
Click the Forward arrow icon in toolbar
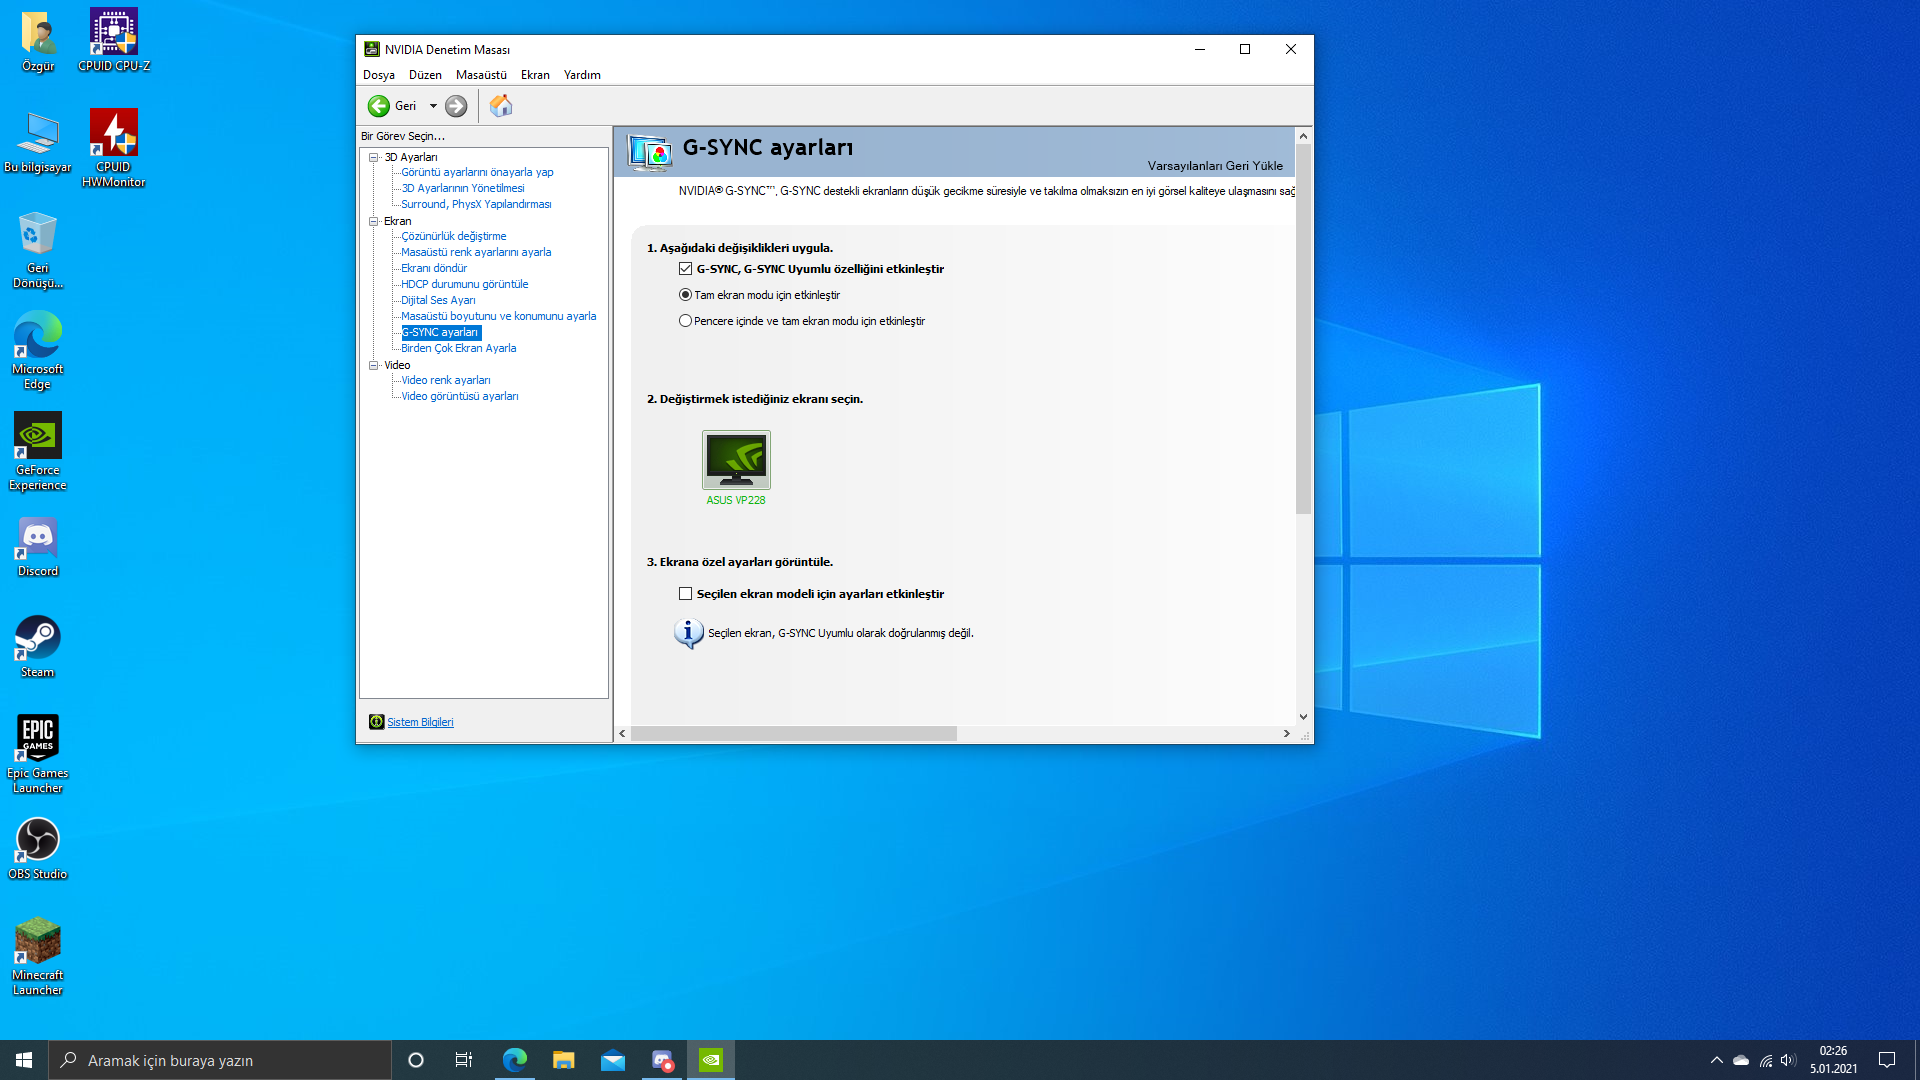click(x=456, y=106)
